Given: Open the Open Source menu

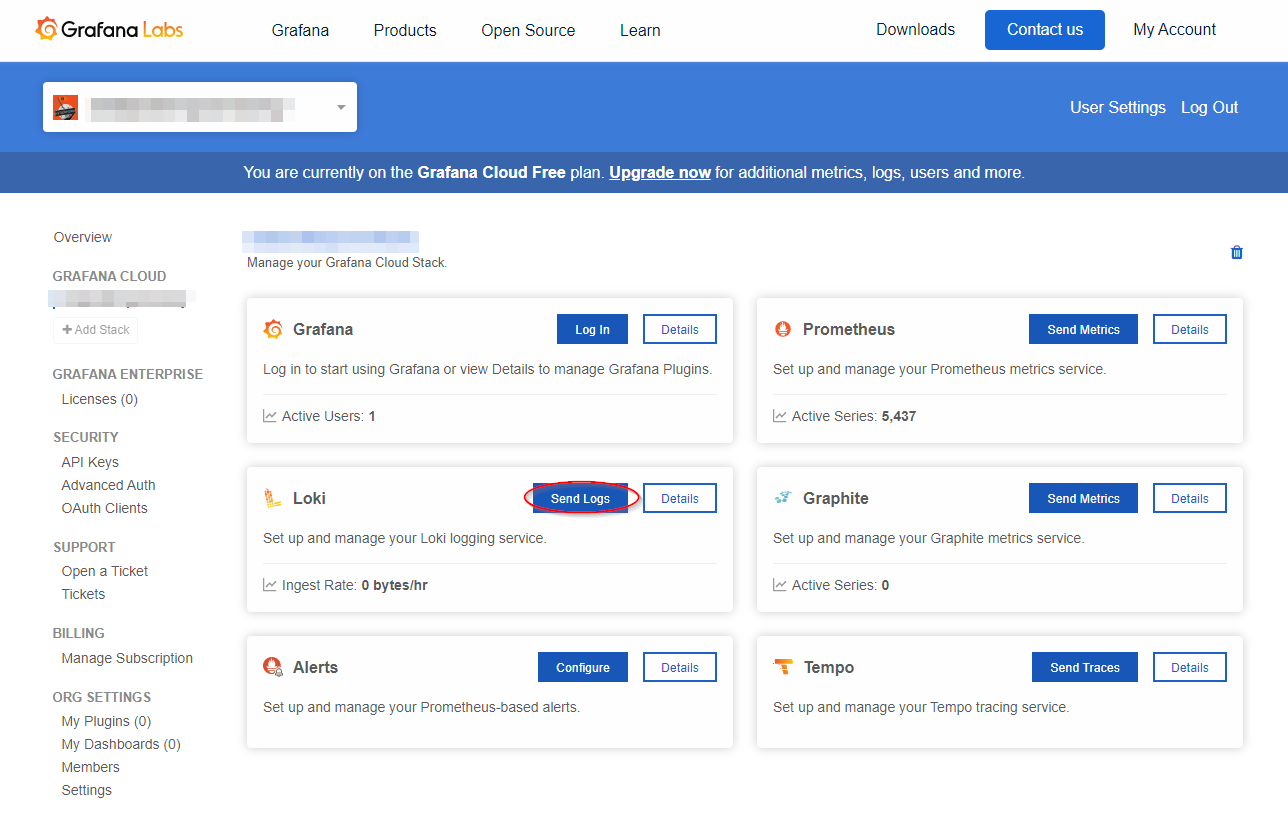Looking at the screenshot, I should pos(528,30).
